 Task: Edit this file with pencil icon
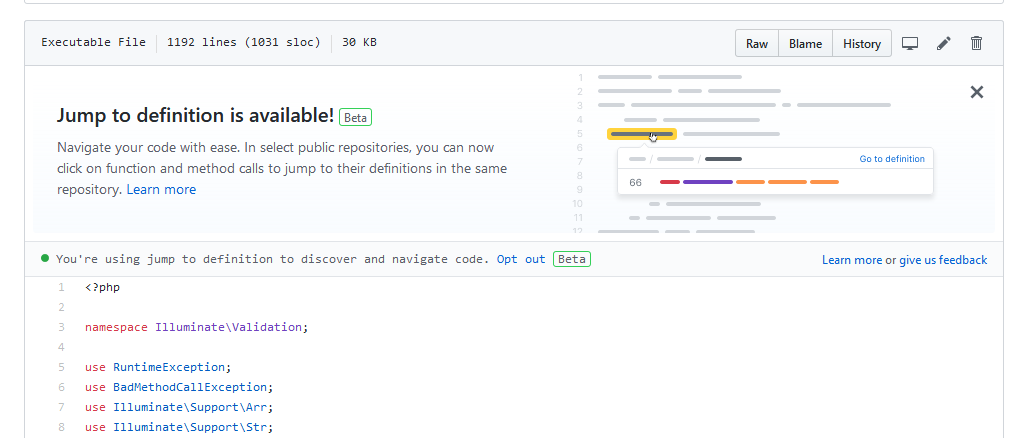click(x=943, y=43)
